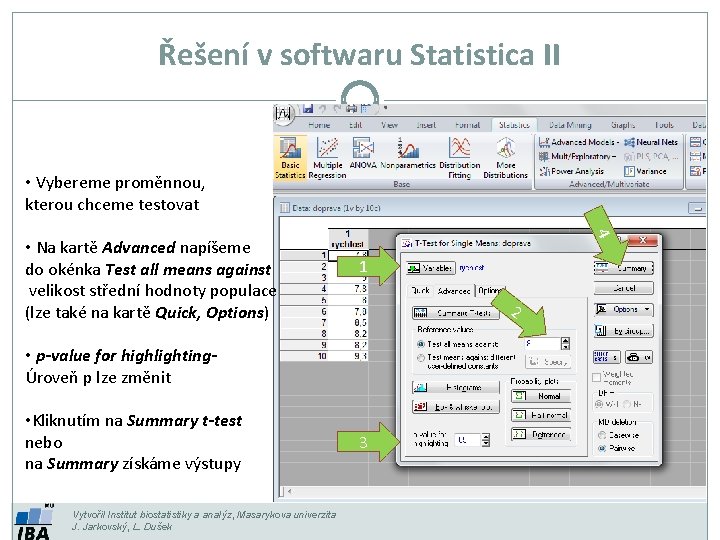Open Box & whisker plot
This screenshot has width=720, height=540.
(456, 407)
